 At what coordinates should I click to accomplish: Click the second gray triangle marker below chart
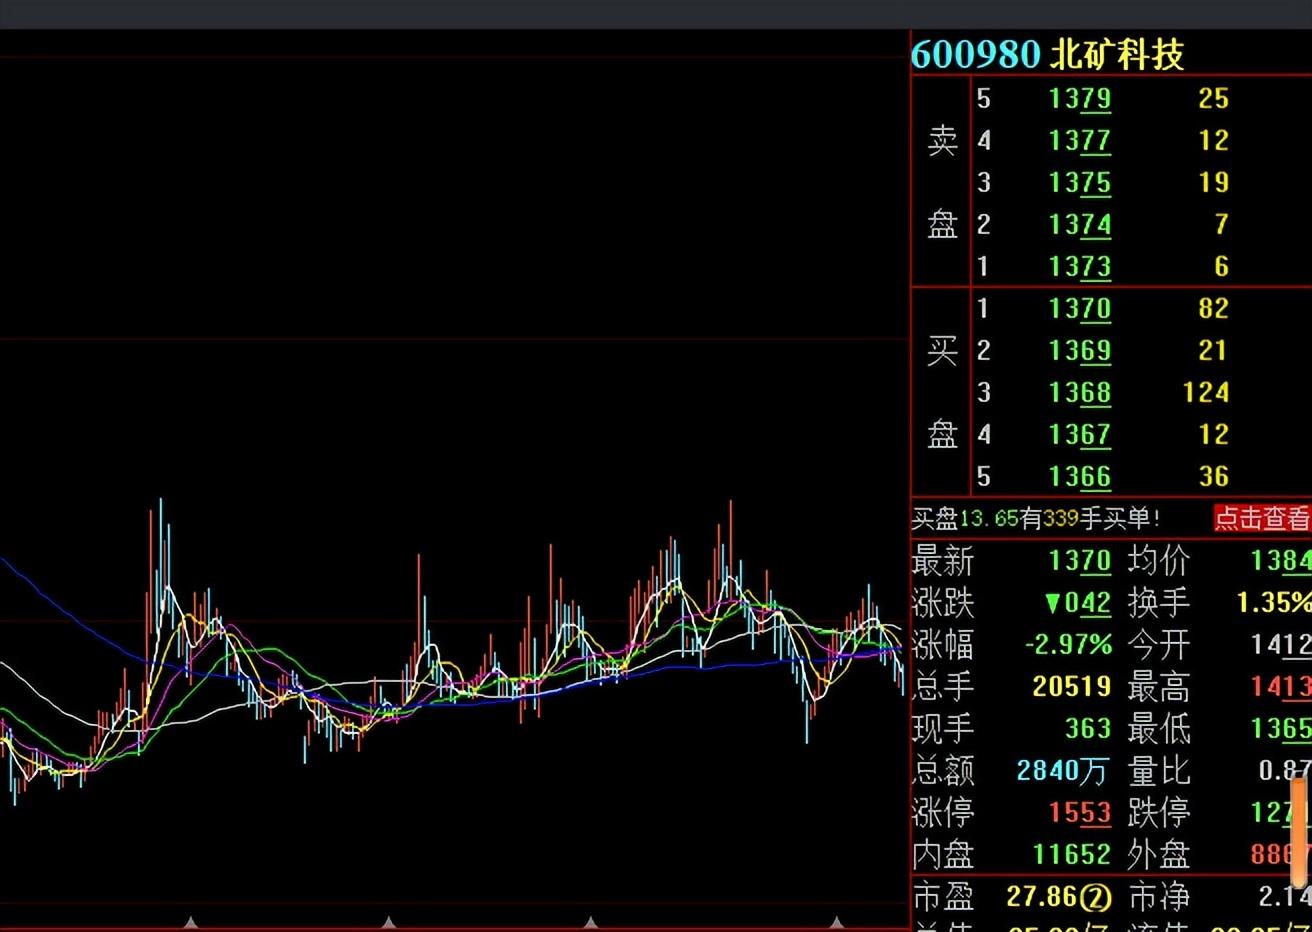pyautogui.click(x=389, y=922)
